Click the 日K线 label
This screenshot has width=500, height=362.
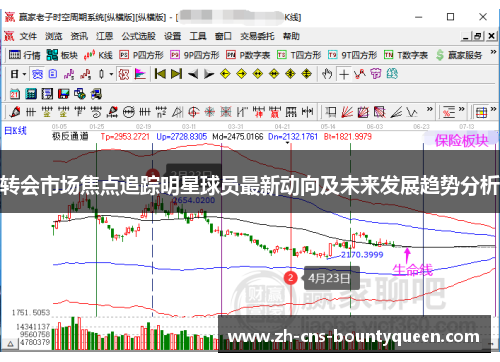pos(15,131)
